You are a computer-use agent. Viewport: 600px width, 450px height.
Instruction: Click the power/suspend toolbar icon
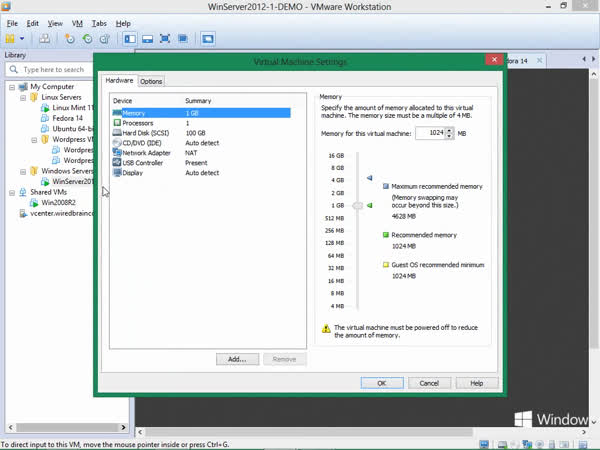pyautogui.click(x=10, y=38)
